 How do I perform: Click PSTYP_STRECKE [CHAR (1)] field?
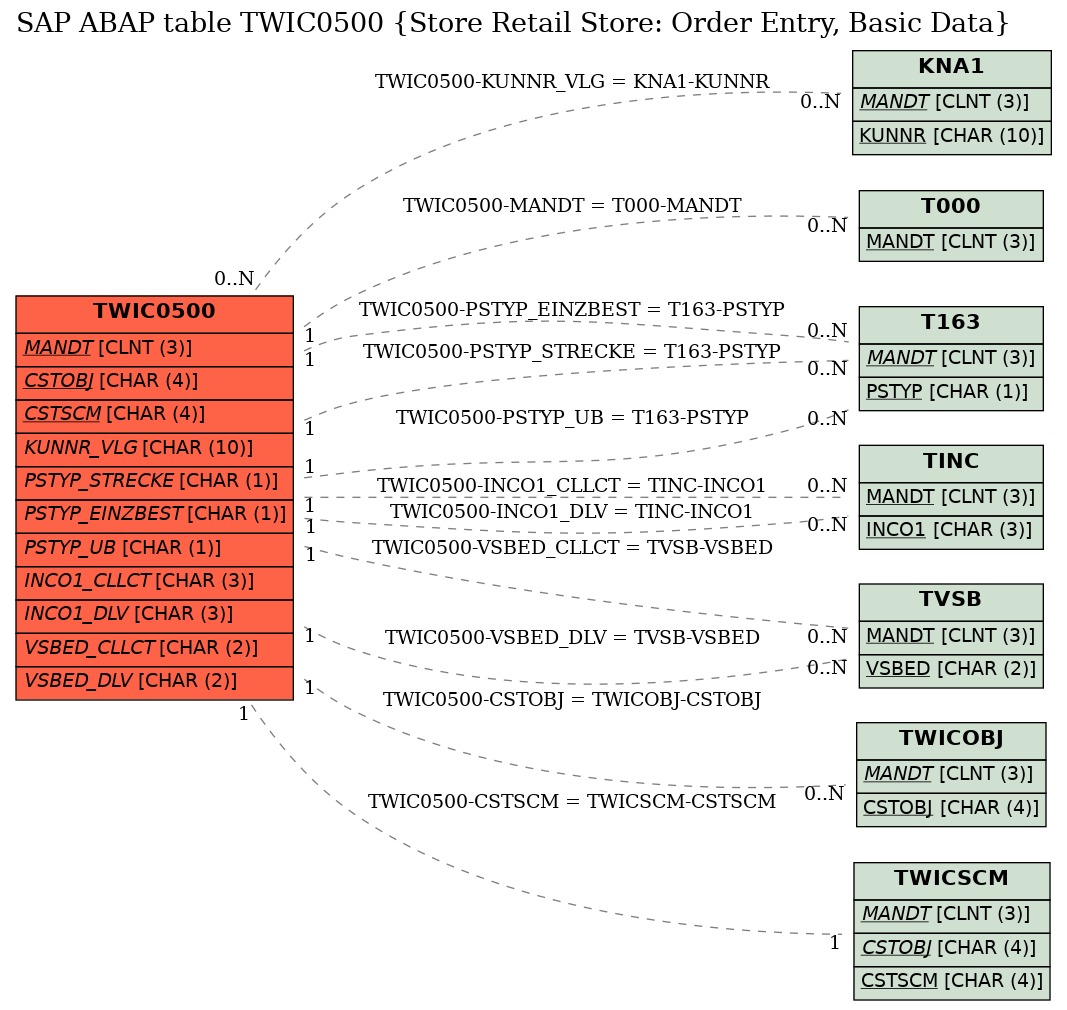point(154,482)
